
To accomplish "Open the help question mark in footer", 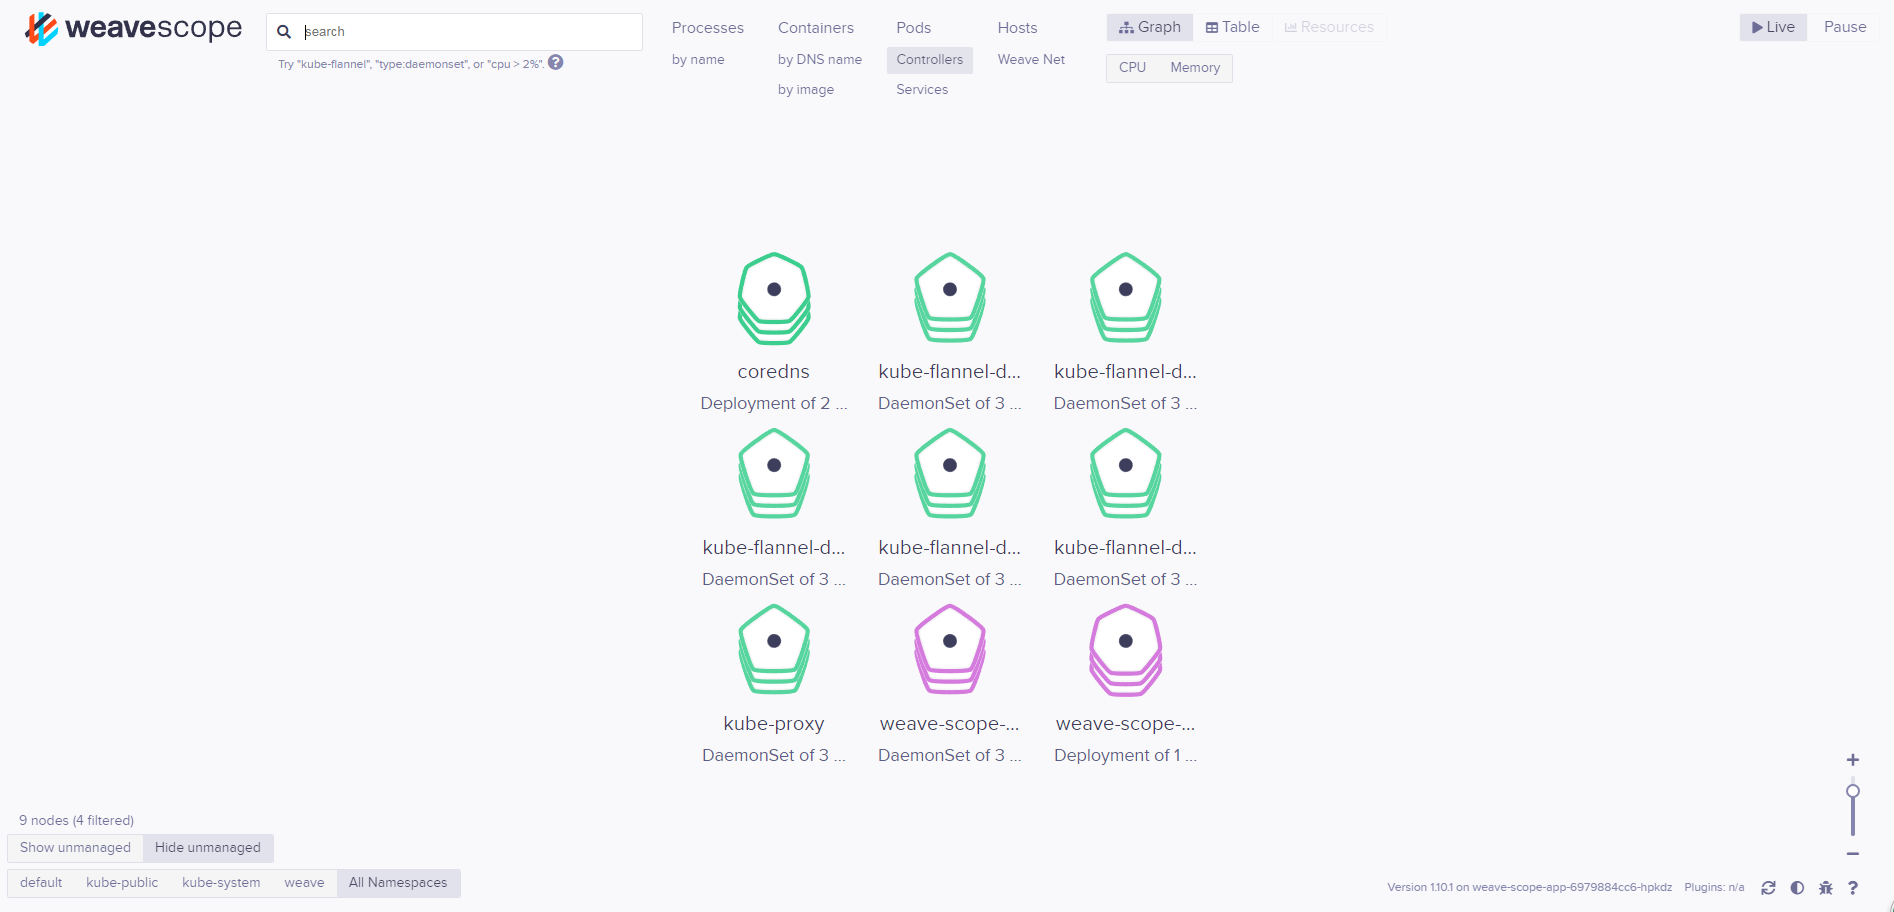I will [x=1853, y=888].
